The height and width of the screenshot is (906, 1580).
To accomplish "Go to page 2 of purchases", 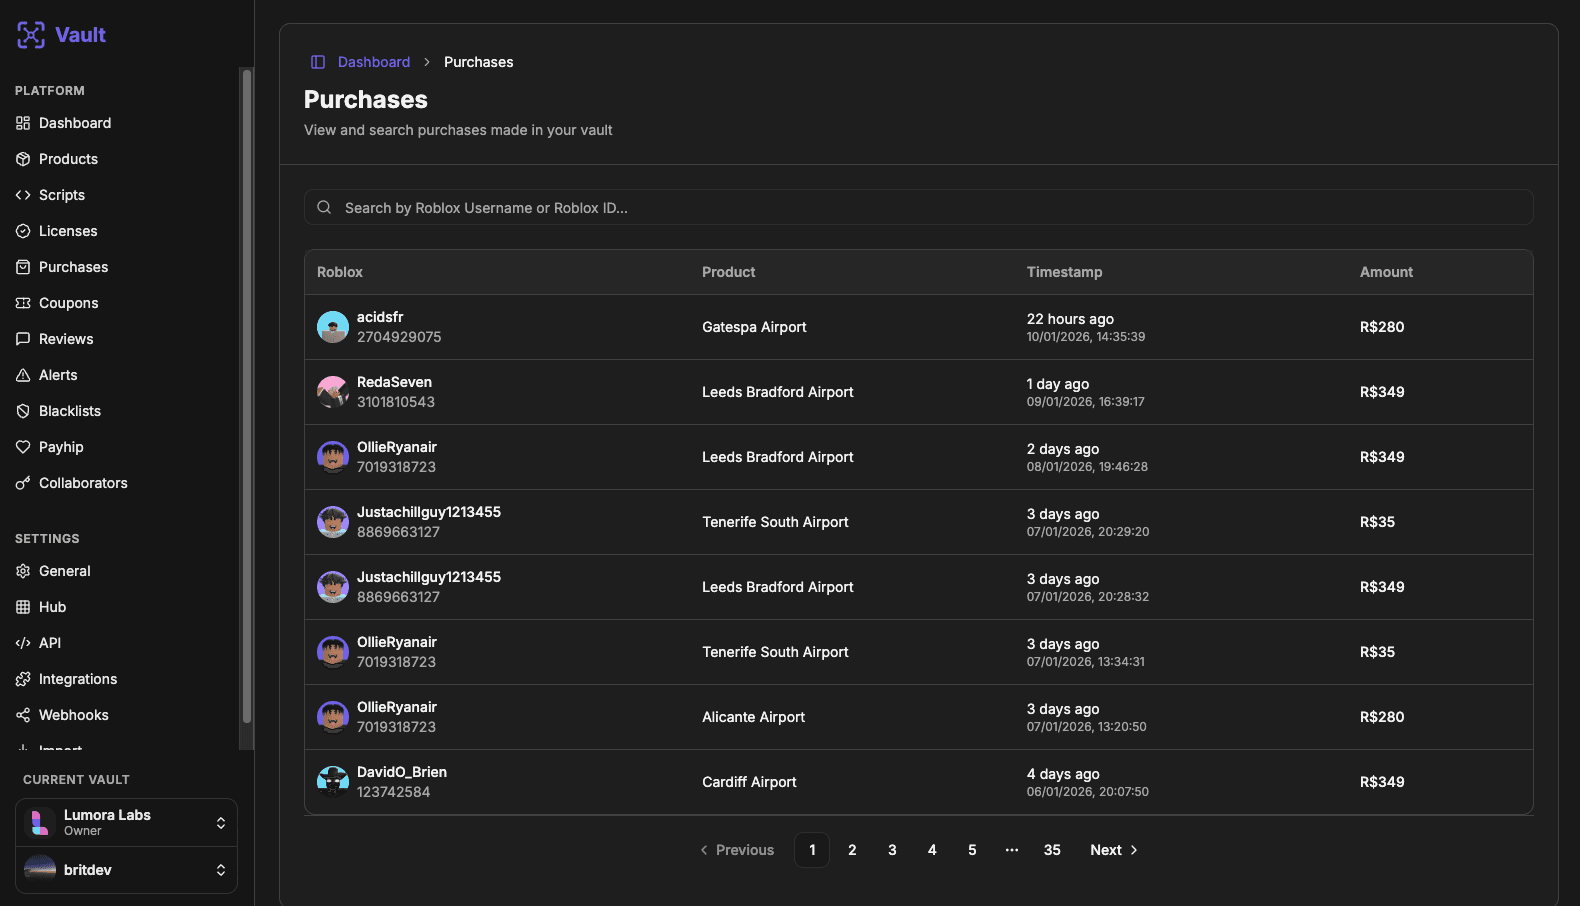I will [852, 850].
